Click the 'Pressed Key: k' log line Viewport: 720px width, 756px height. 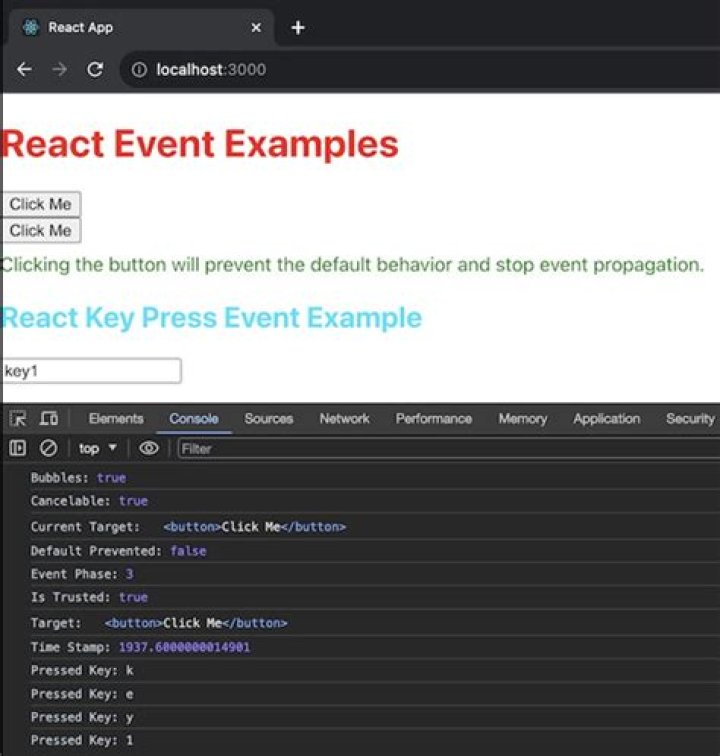[82, 670]
